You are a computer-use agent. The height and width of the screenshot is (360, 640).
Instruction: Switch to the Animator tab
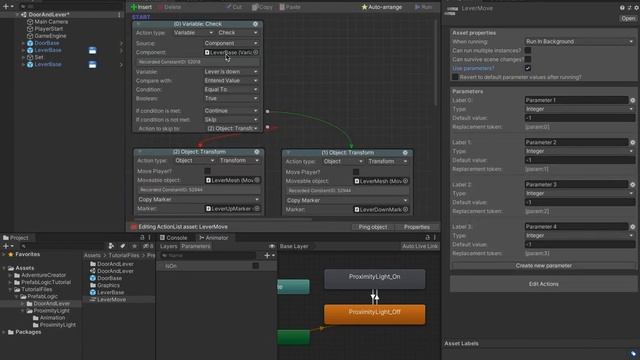tap(213, 238)
